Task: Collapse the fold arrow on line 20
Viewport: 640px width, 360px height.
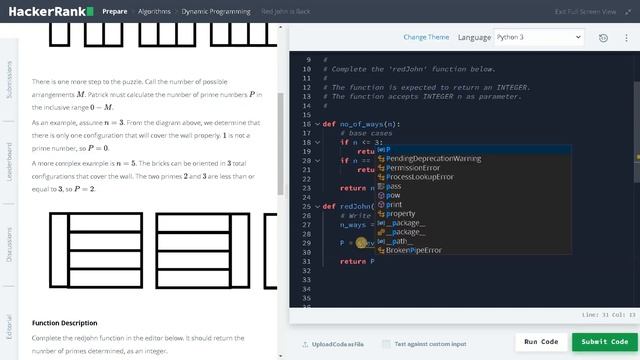Action: [317, 161]
